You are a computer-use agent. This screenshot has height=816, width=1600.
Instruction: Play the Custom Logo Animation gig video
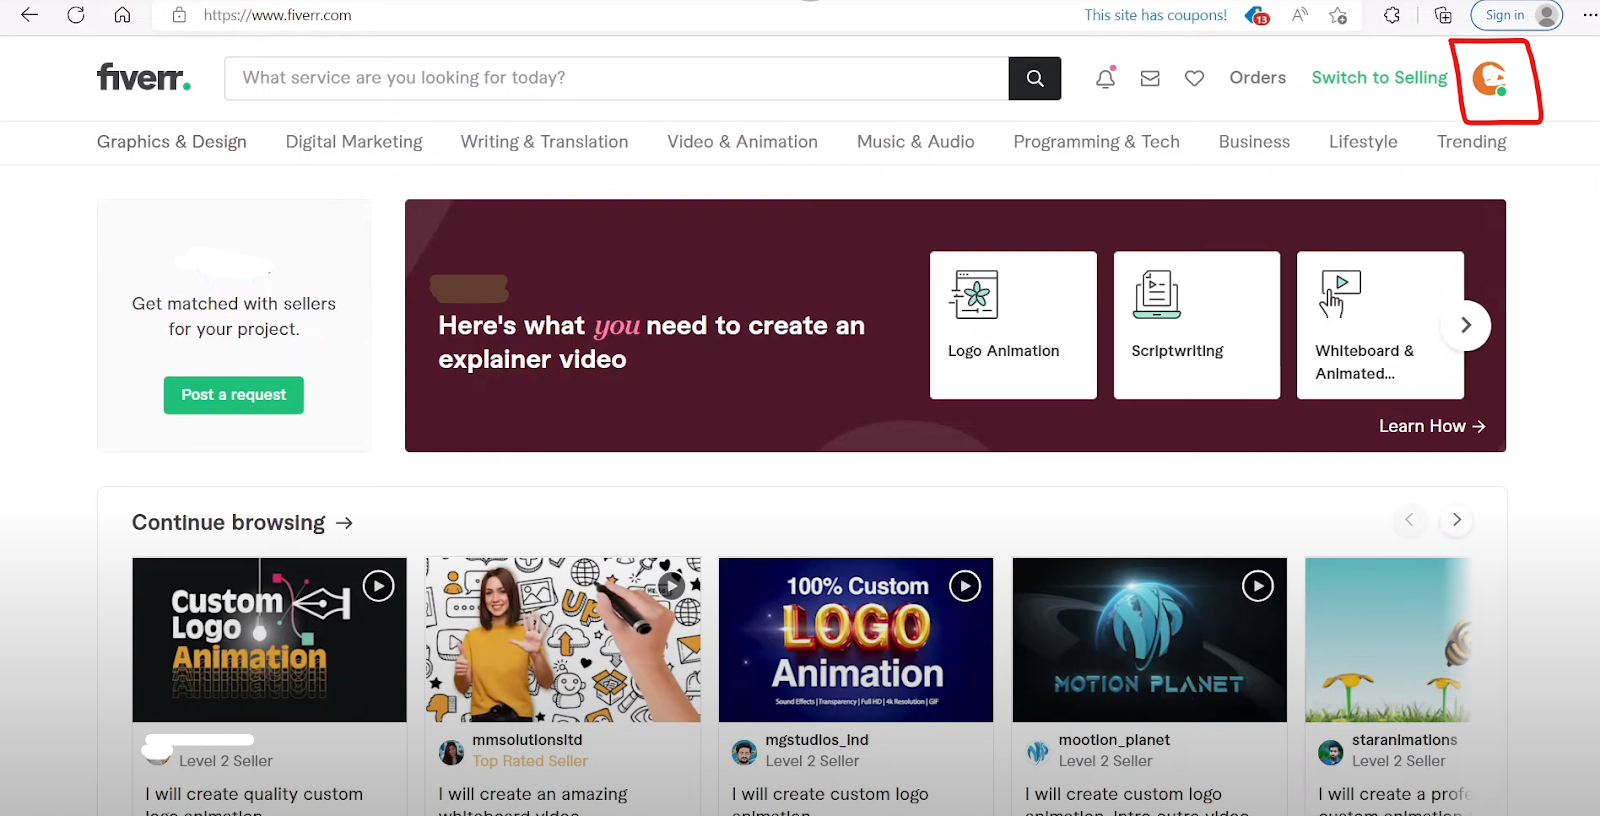[x=378, y=586]
